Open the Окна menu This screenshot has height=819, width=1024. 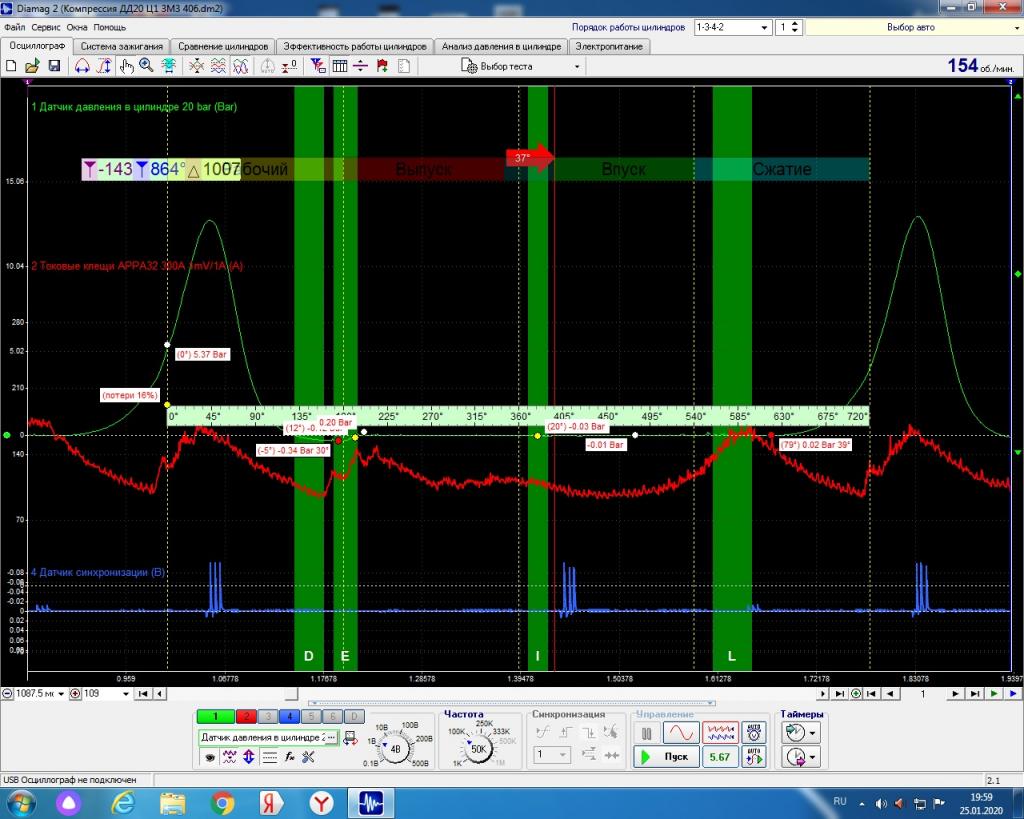(x=76, y=27)
